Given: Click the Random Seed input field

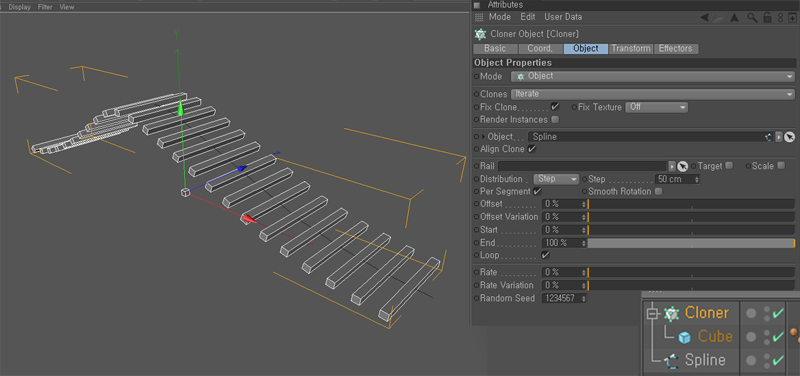Looking at the screenshot, I should [x=564, y=298].
